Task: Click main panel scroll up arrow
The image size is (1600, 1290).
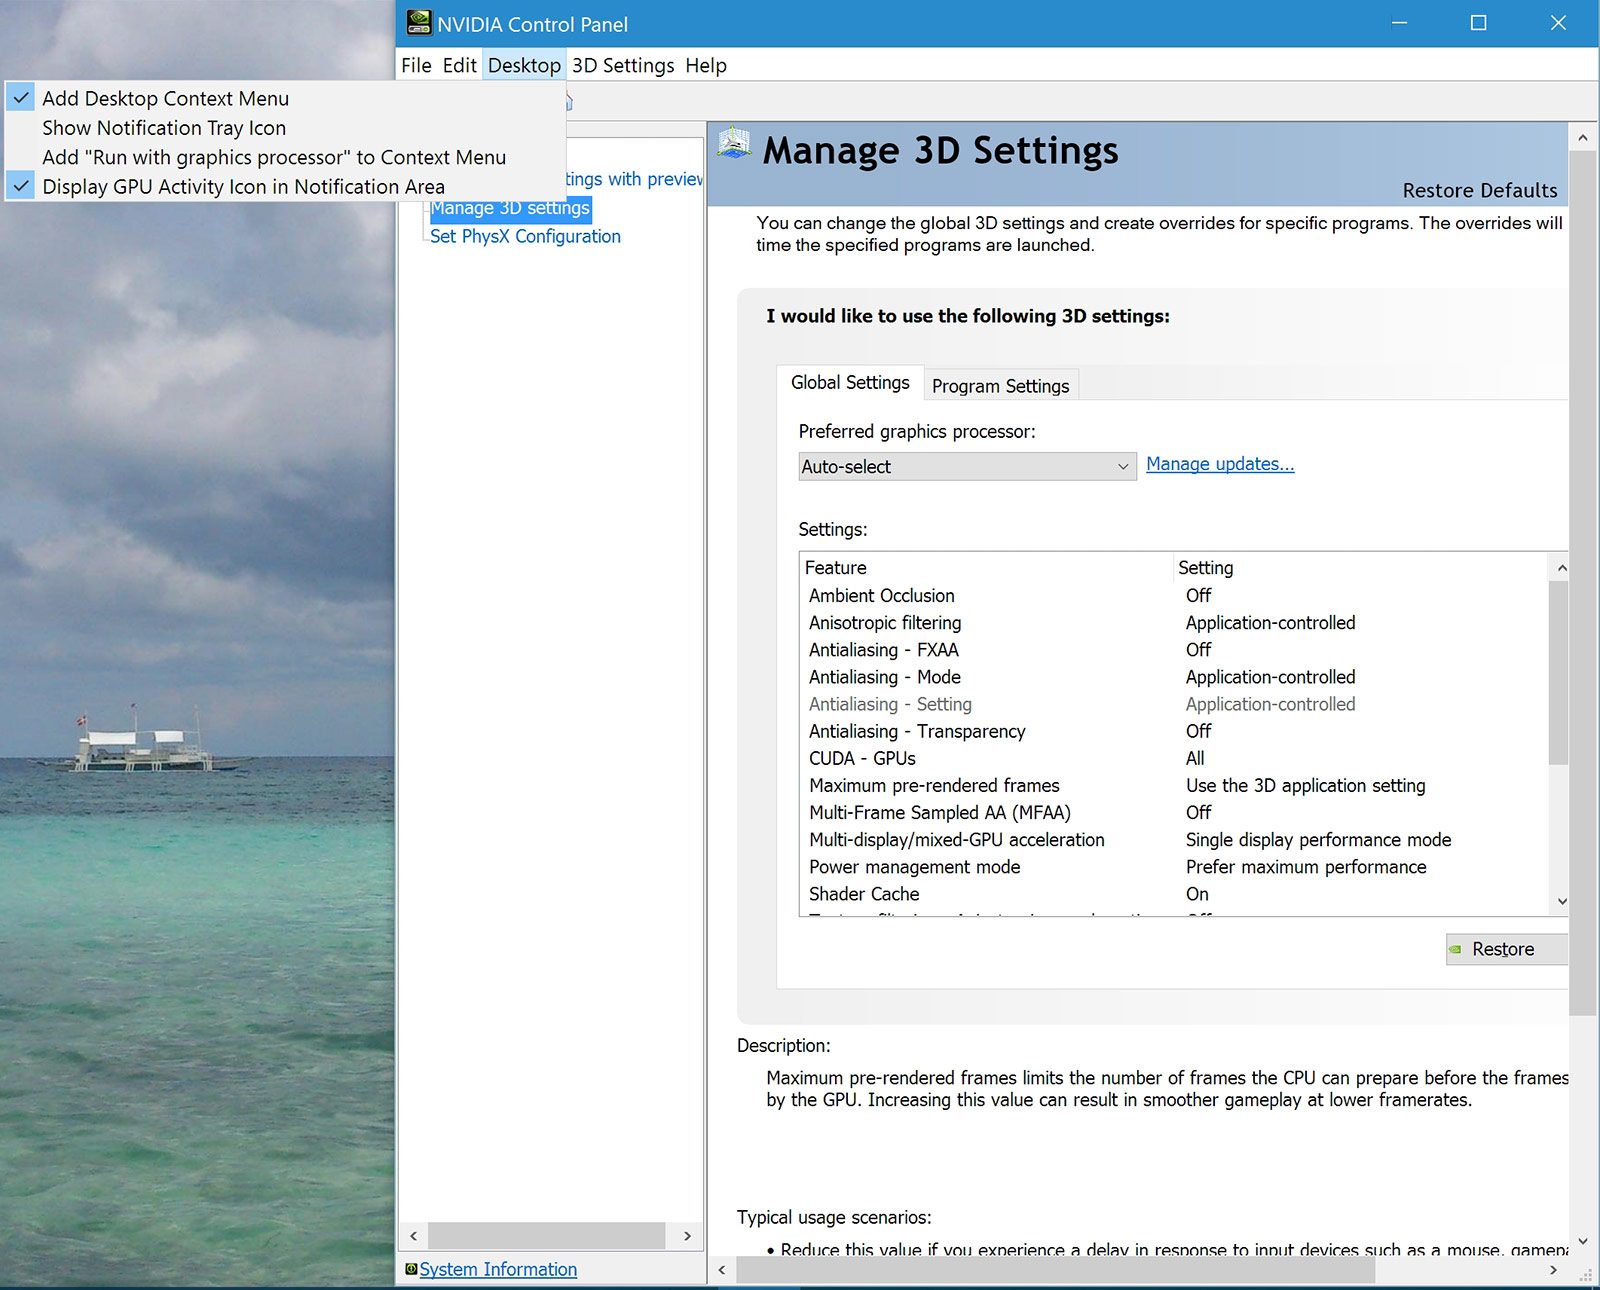Action: coord(1582,137)
